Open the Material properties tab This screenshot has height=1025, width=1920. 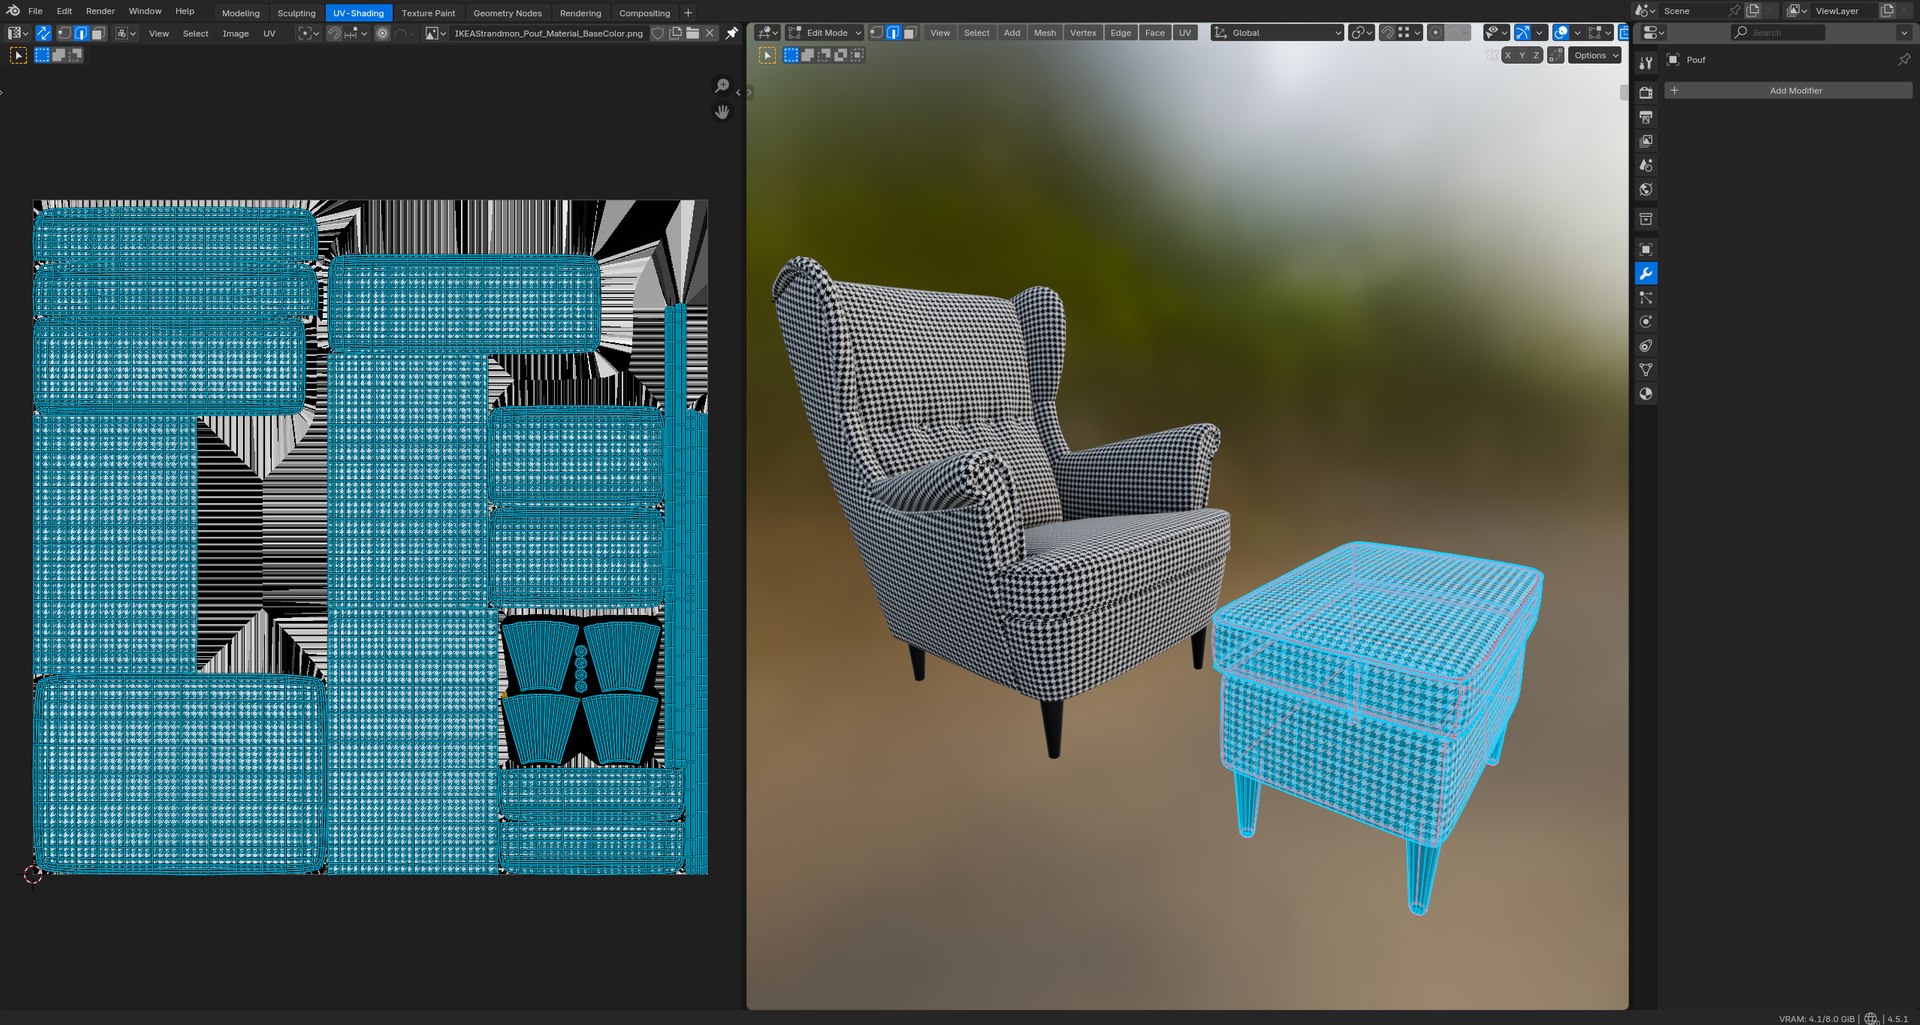tap(1646, 394)
